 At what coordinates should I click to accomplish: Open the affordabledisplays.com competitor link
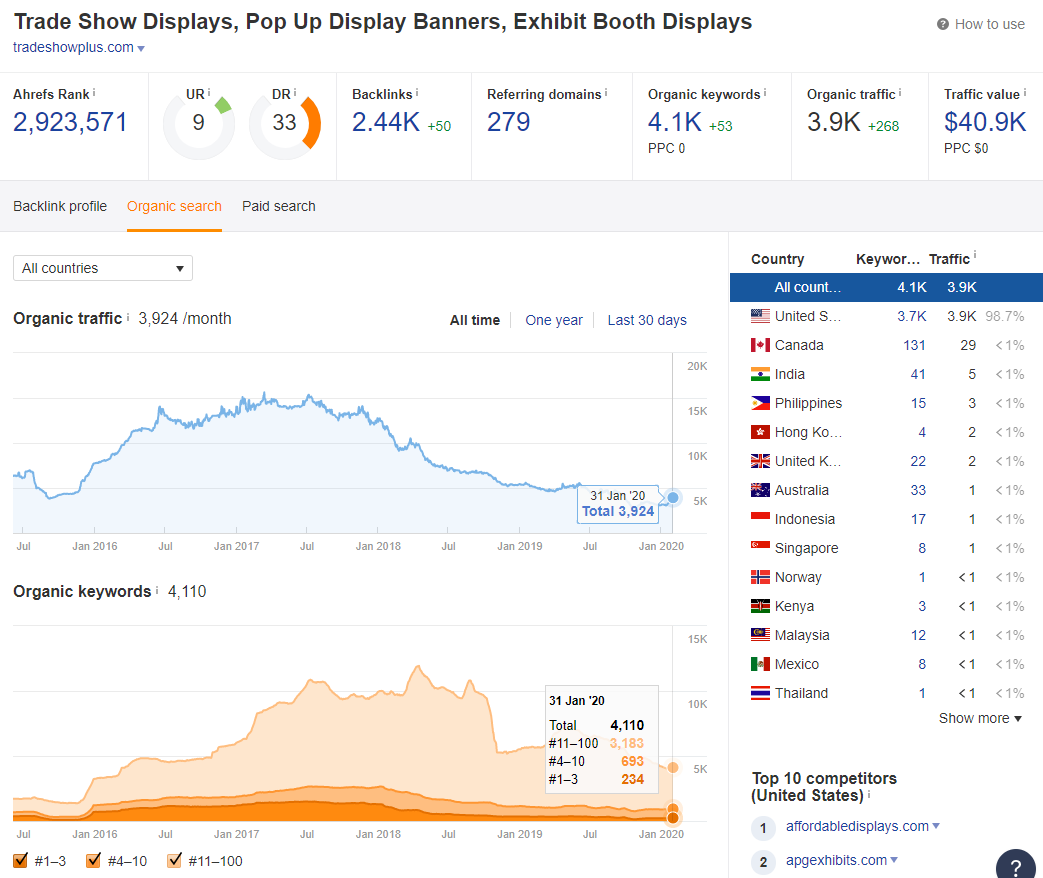[857, 826]
